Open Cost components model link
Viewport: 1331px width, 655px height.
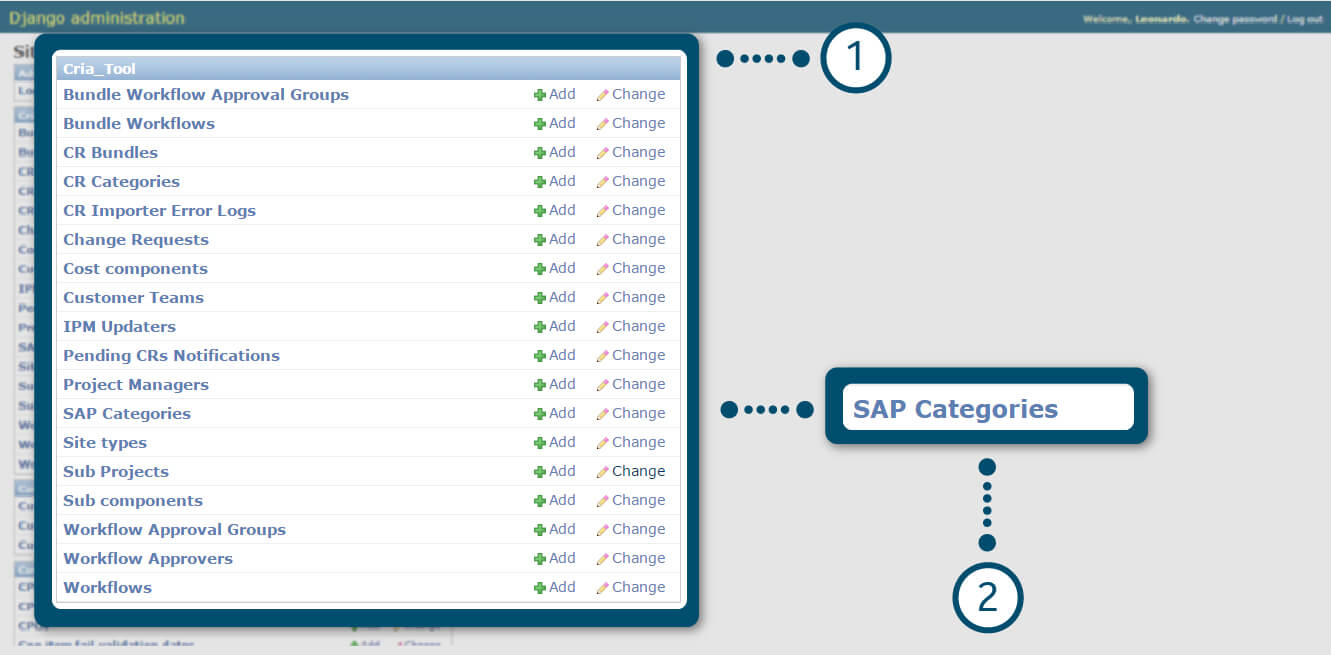pos(135,269)
